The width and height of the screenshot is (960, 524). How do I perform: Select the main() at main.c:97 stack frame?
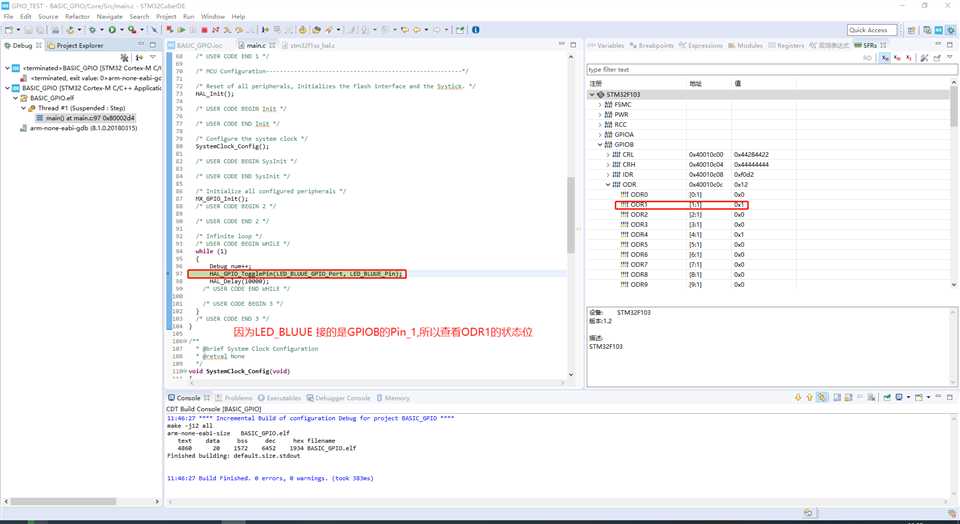[85, 118]
